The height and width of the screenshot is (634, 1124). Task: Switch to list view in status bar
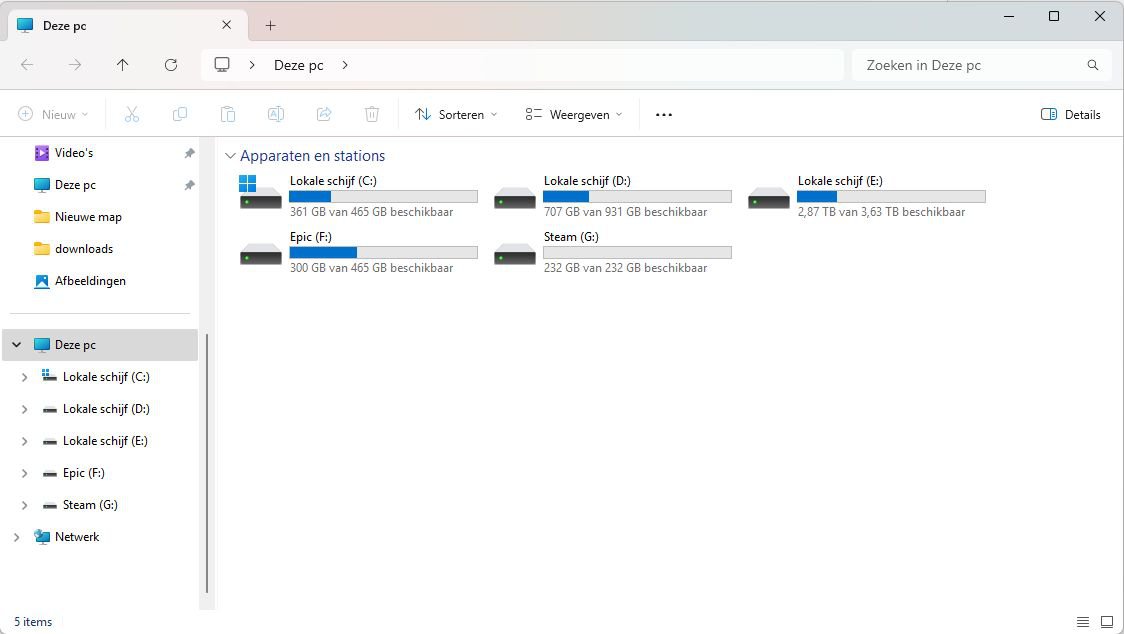coord(1082,622)
